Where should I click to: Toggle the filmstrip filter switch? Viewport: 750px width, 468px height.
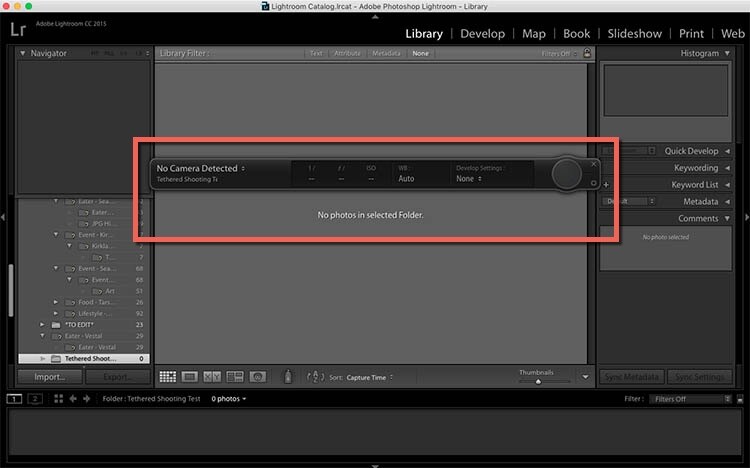[738, 398]
